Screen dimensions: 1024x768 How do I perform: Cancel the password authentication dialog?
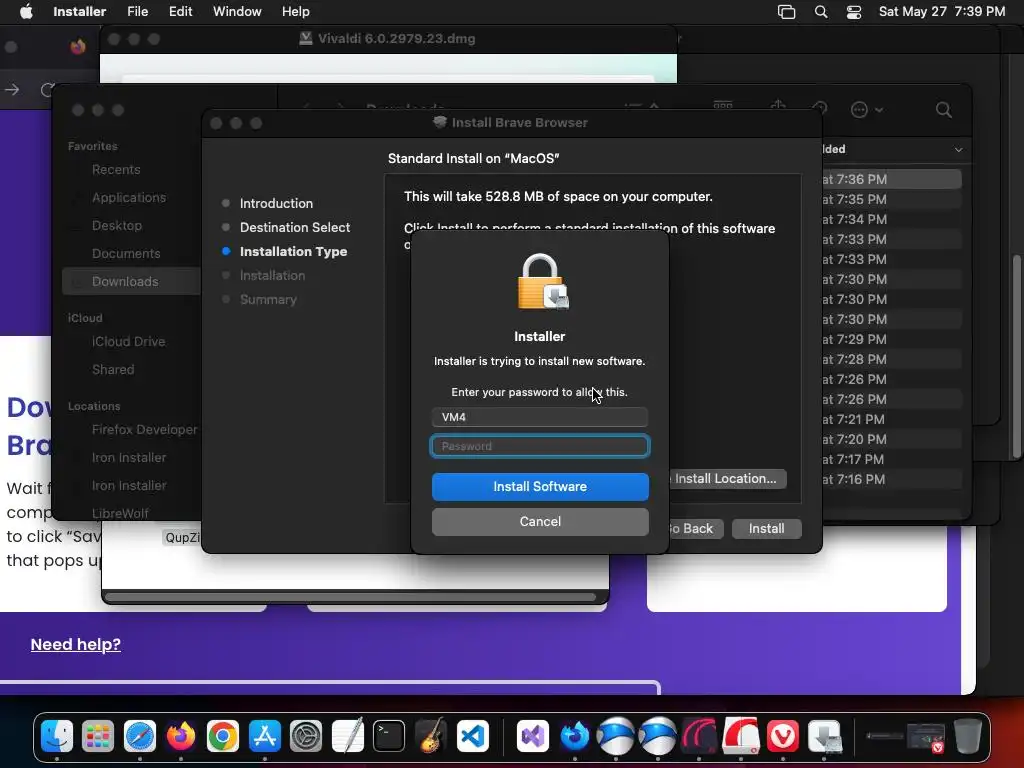tap(540, 522)
